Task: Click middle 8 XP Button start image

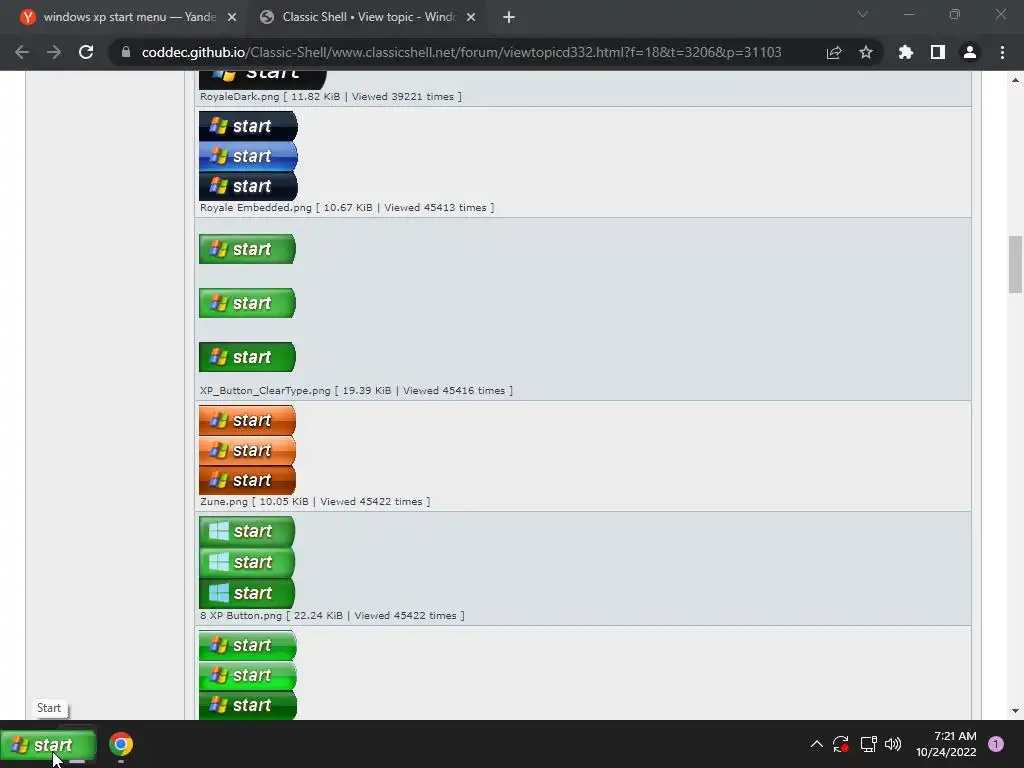Action: pos(247,562)
